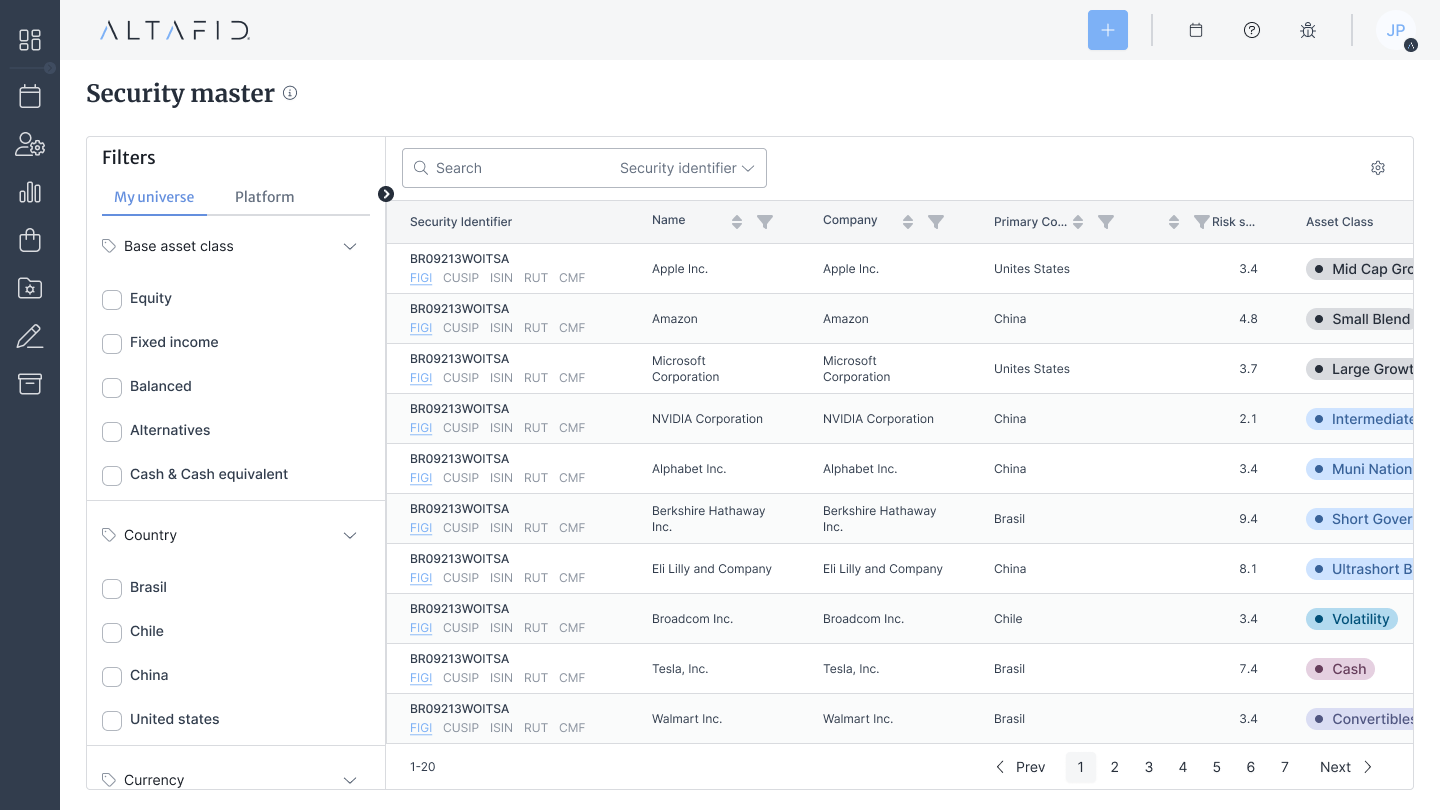The width and height of the screenshot is (1440, 810).
Task: Check the Equity checkbox
Action: (x=112, y=299)
